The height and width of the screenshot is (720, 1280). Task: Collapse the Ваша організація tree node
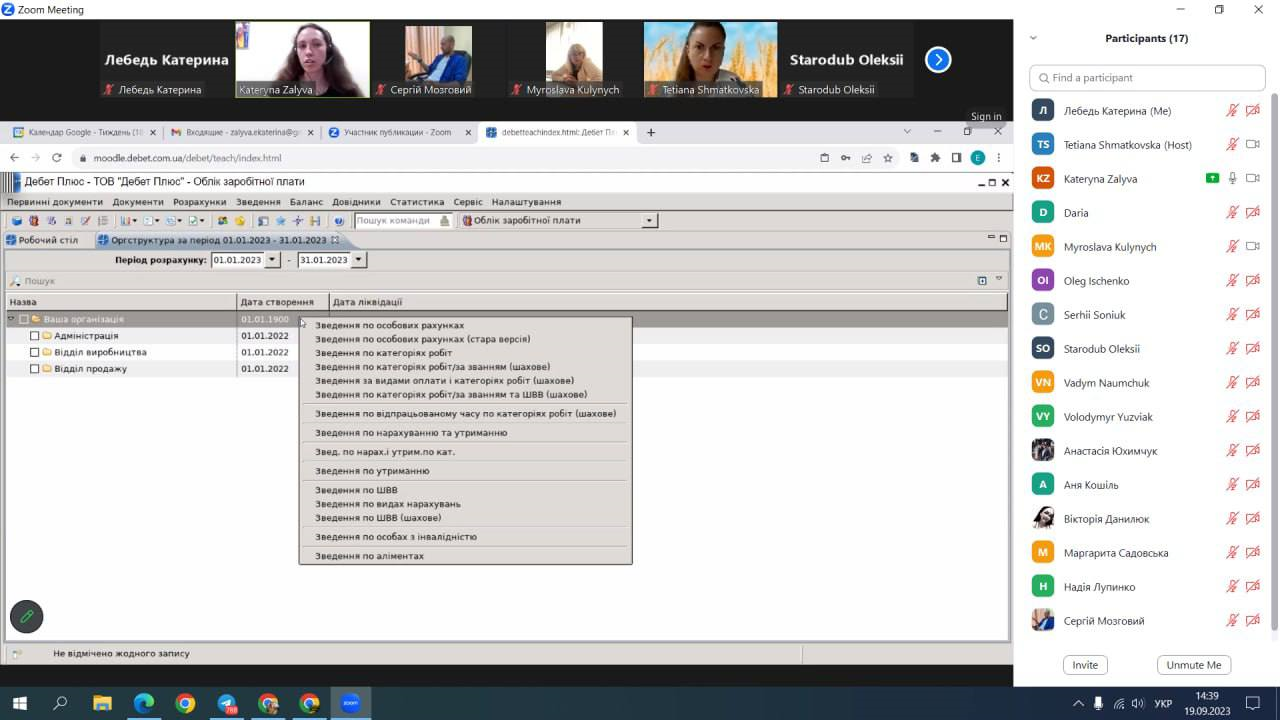pyautogui.click(x=12, y=319)
